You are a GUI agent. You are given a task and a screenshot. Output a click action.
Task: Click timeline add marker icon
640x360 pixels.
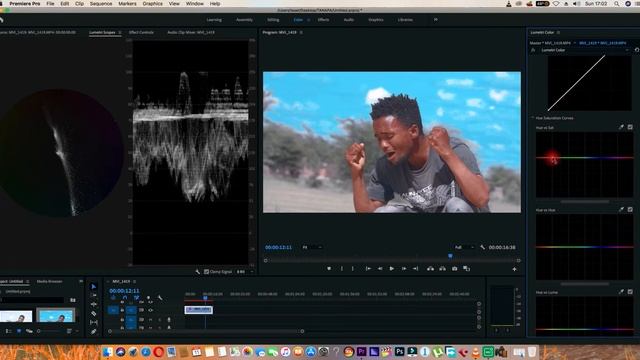coord(148,298)
